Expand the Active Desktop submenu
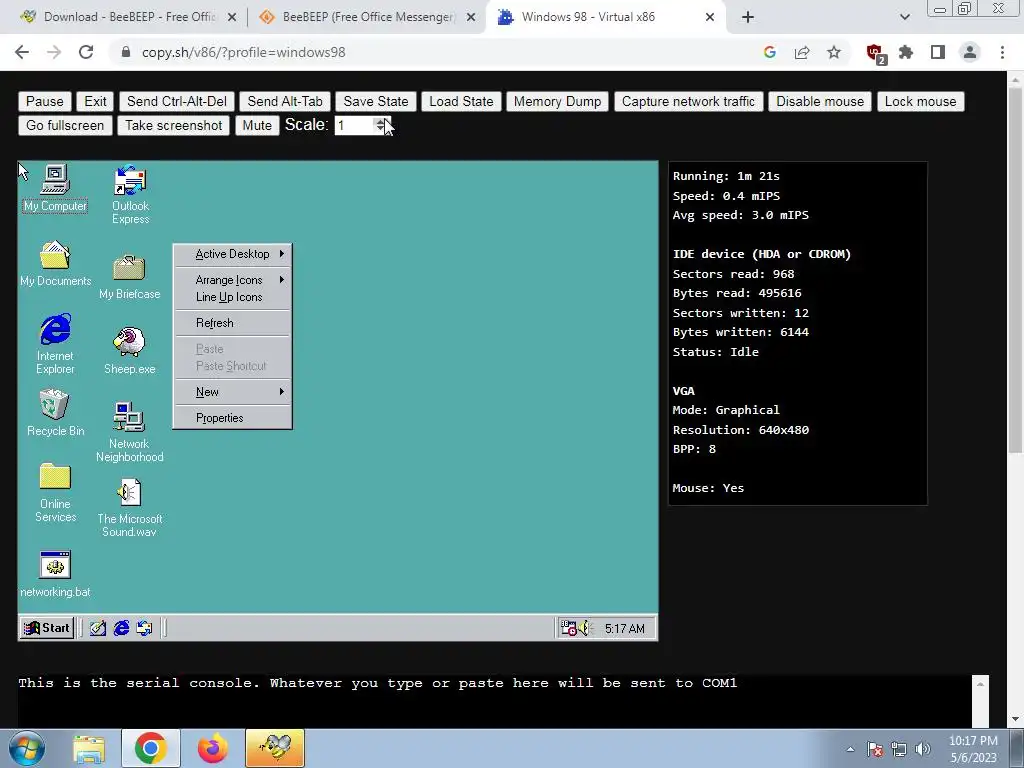Viewport: 1024px width, 768px height. 232,254
